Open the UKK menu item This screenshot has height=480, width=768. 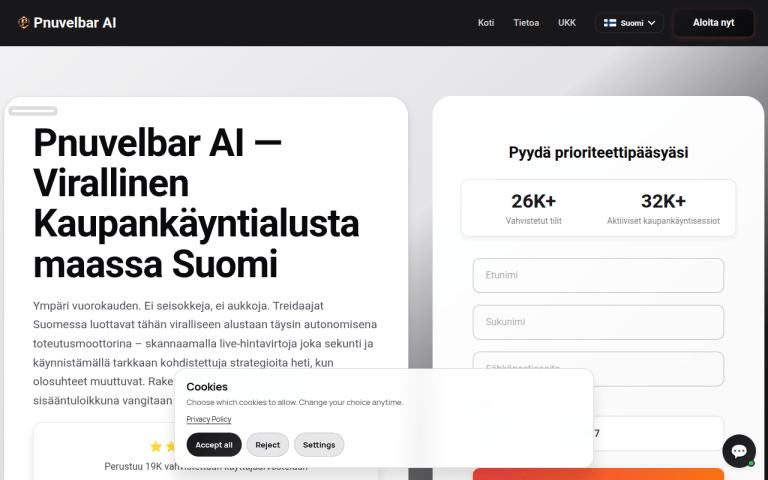click(567, 23)
